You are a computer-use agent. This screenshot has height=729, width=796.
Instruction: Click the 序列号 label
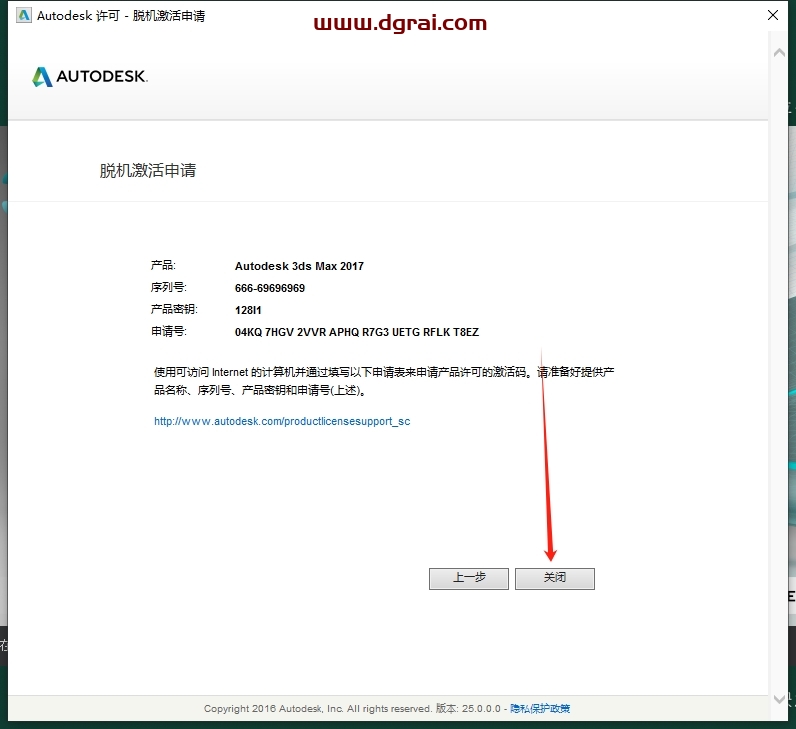[x=169, y=287]
